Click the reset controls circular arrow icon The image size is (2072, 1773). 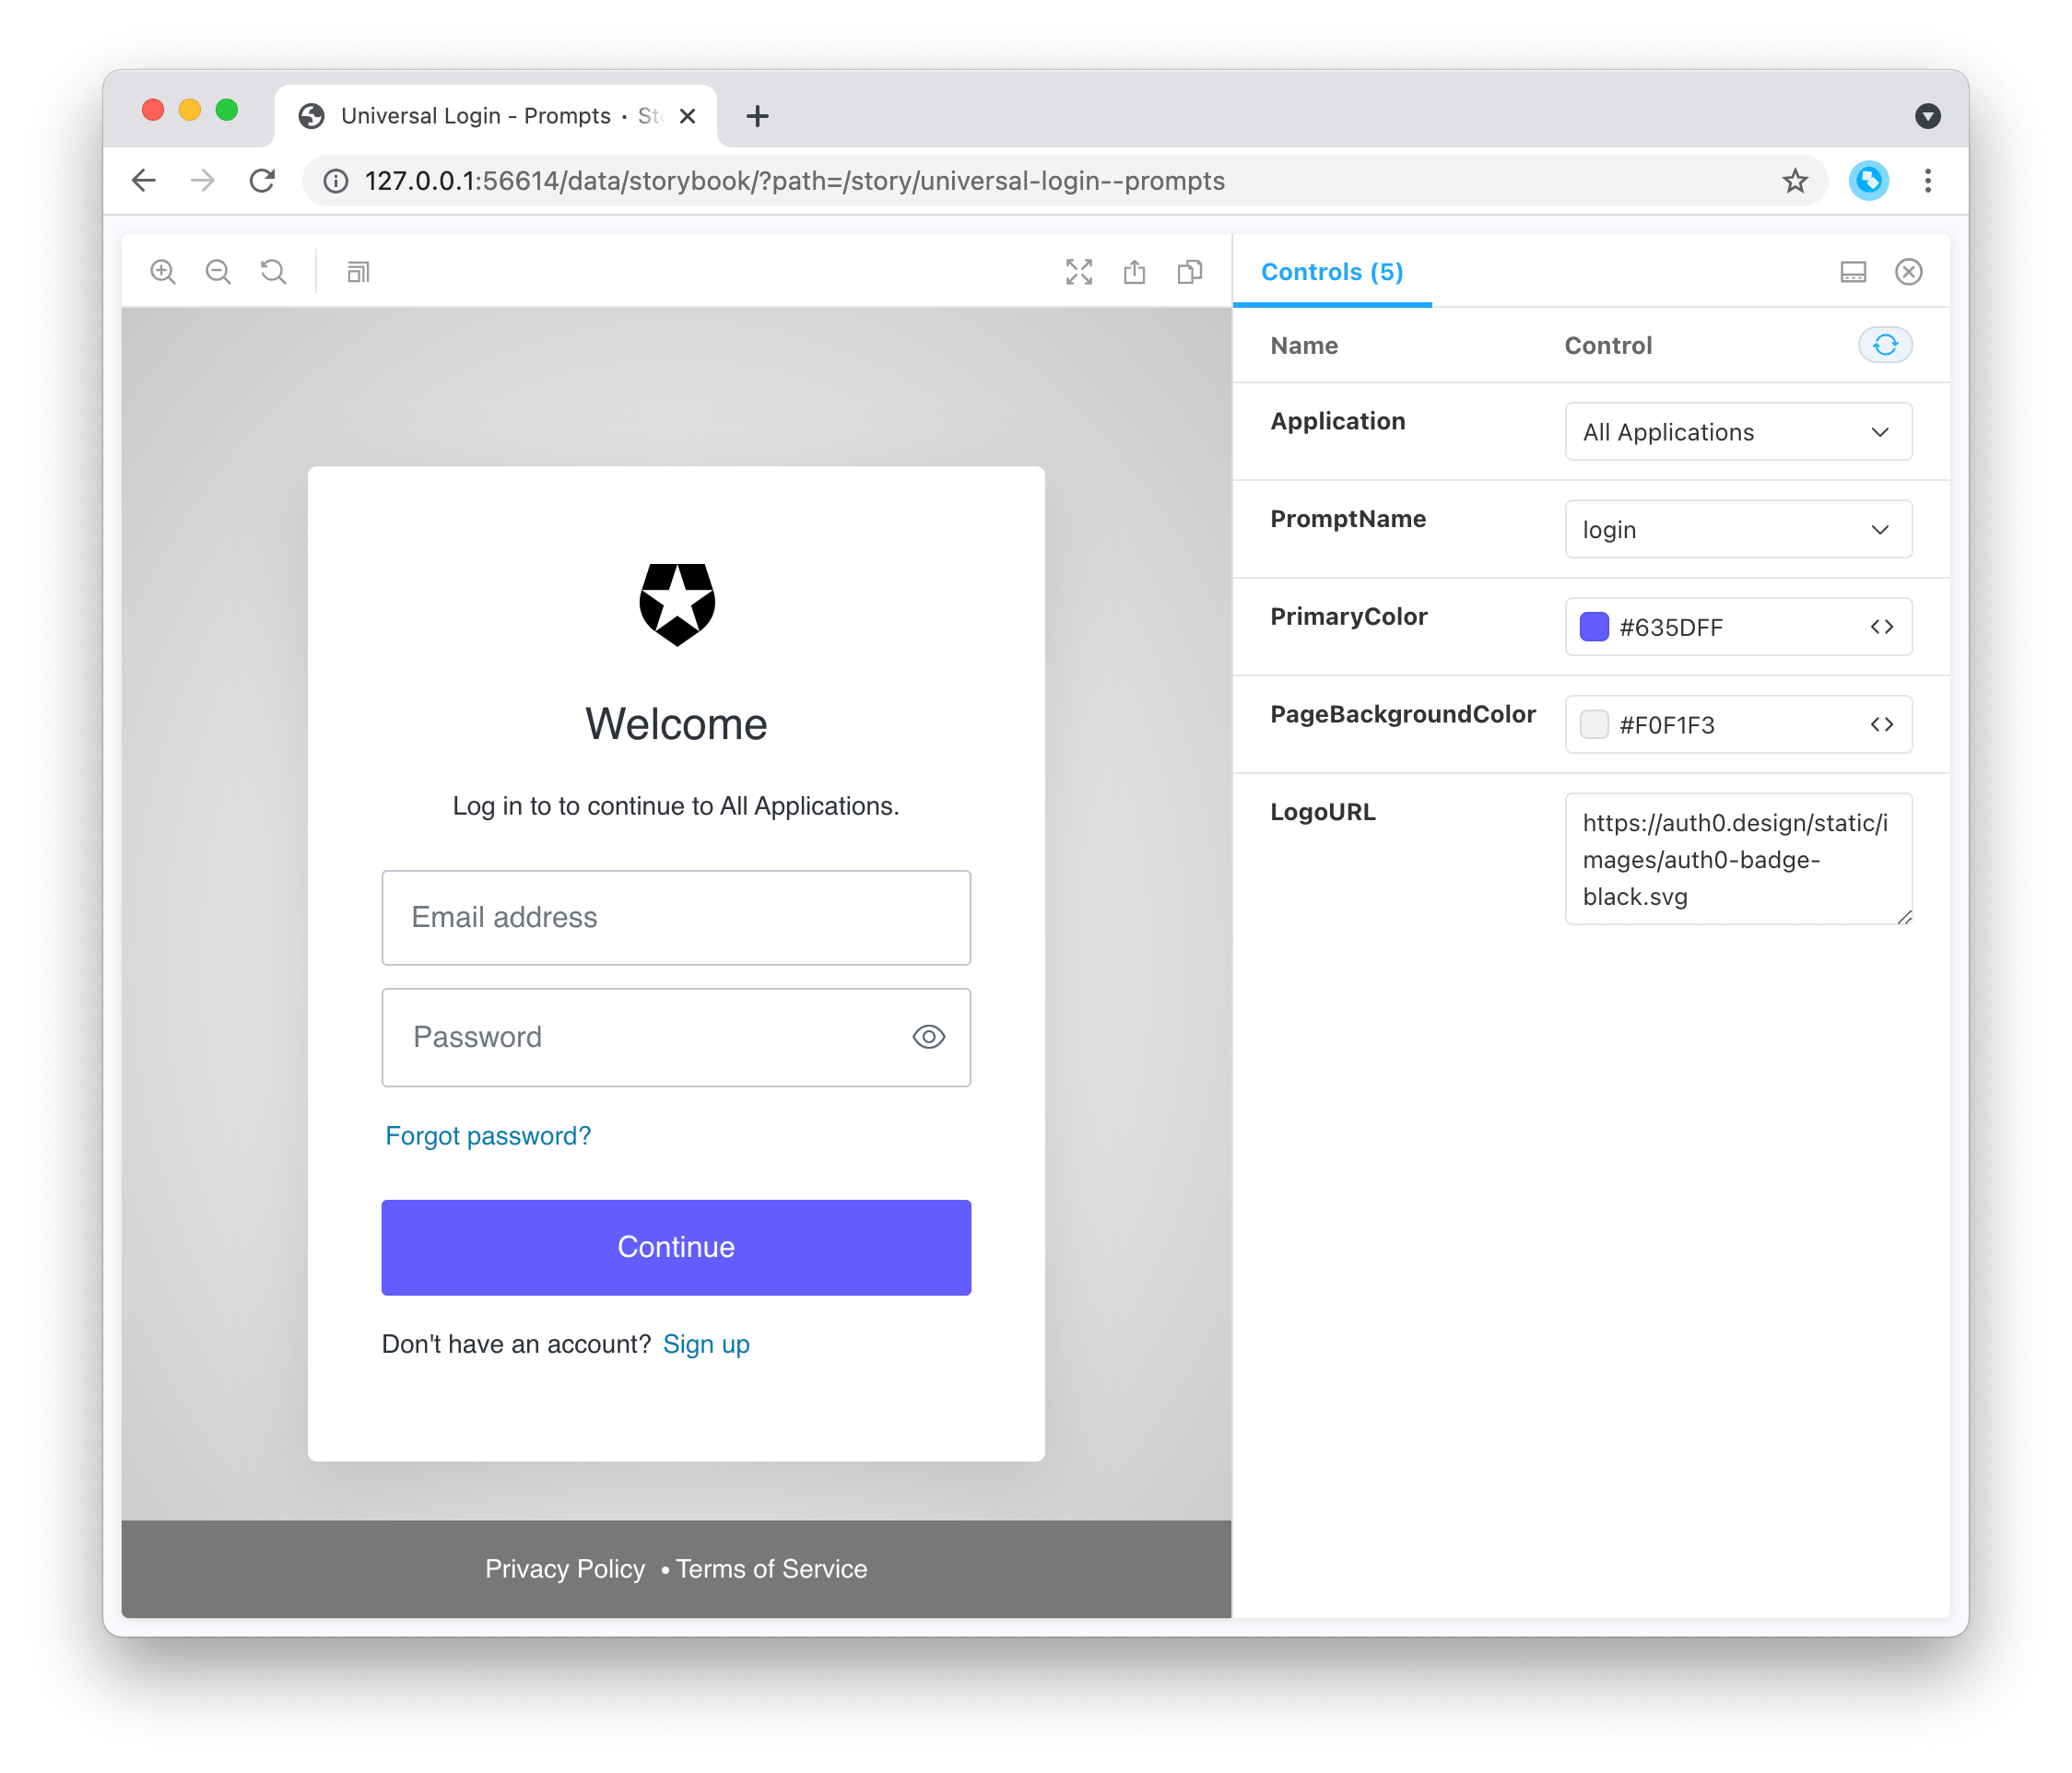coord(1886,345)
